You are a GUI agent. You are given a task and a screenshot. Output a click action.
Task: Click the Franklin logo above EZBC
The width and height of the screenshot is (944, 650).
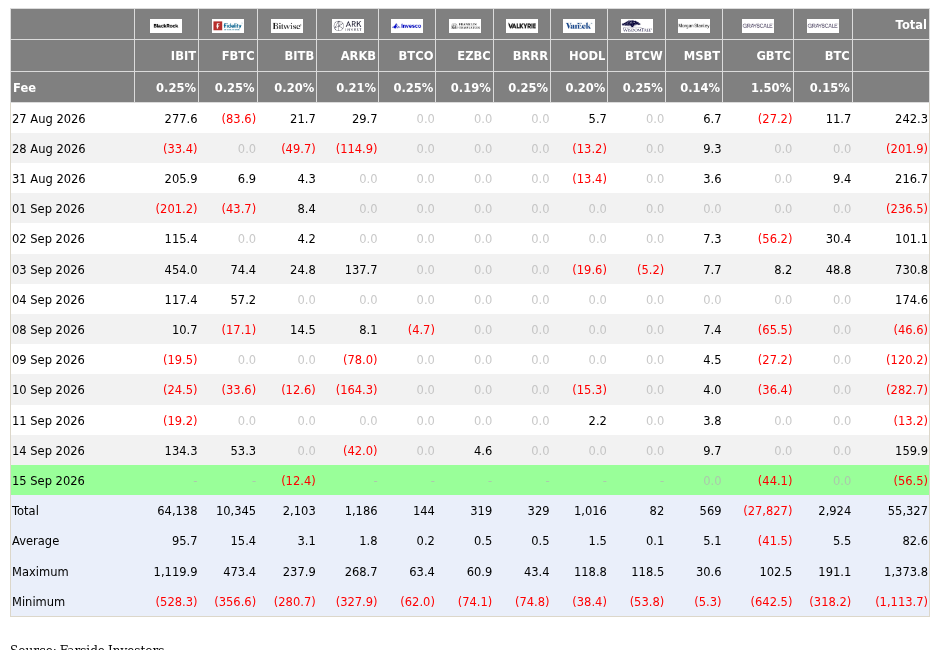(x=465, y=26)
